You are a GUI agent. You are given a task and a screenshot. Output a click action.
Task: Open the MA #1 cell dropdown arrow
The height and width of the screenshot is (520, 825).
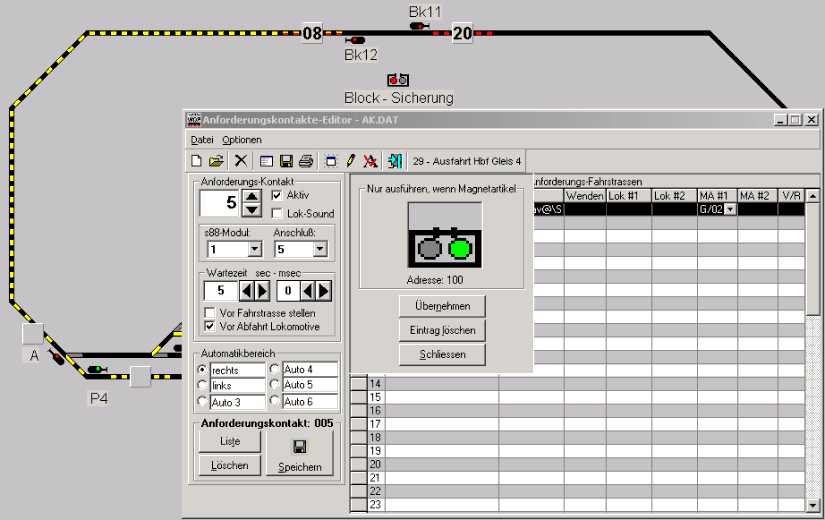729,210
